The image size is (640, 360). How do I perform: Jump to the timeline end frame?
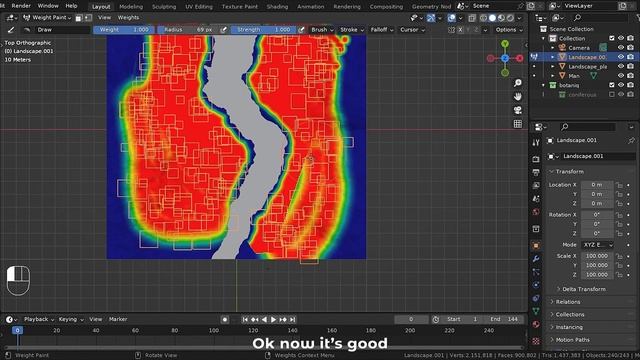[x=292, y=320]
